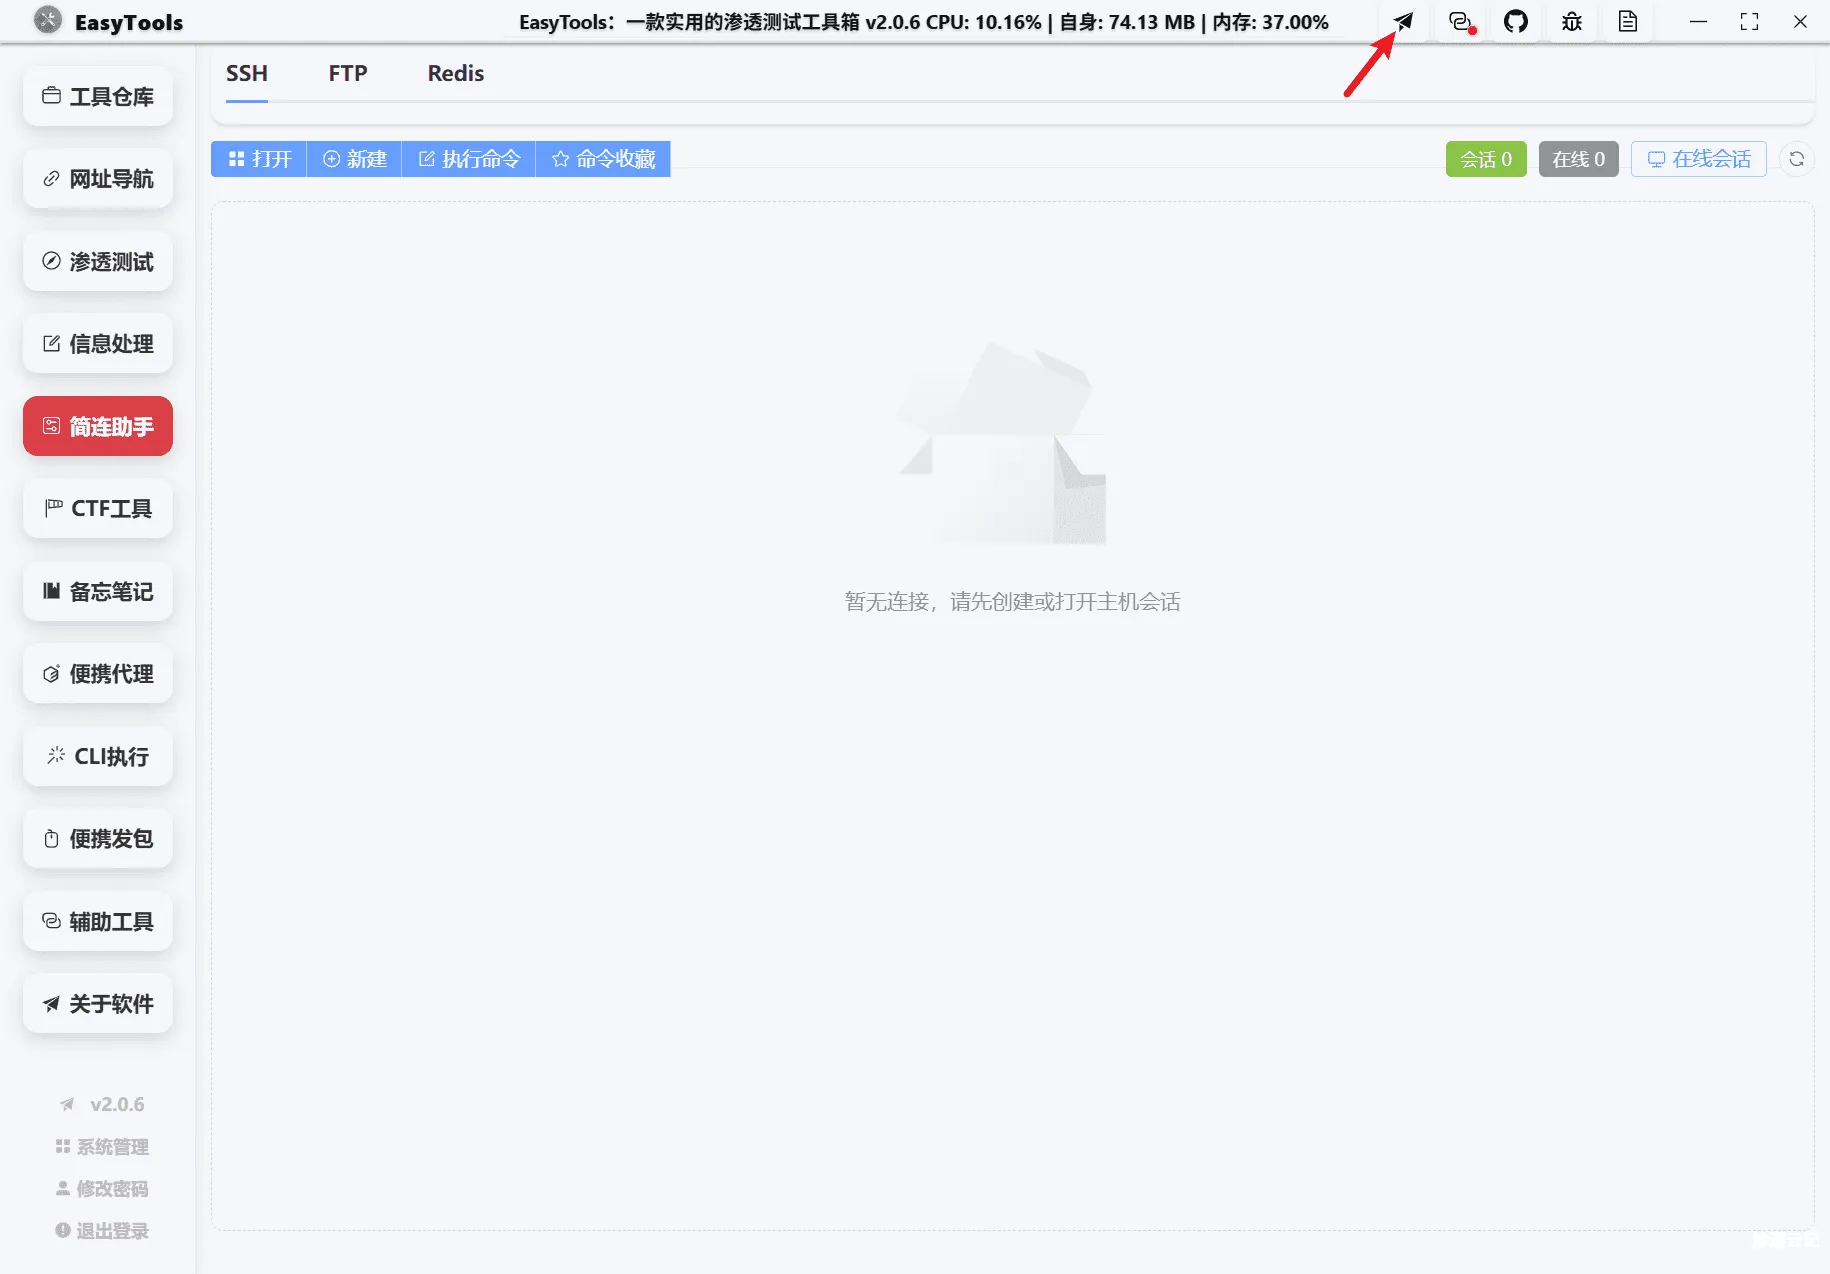
Task: Switch to the FTP tab
Action: point(347,72)
